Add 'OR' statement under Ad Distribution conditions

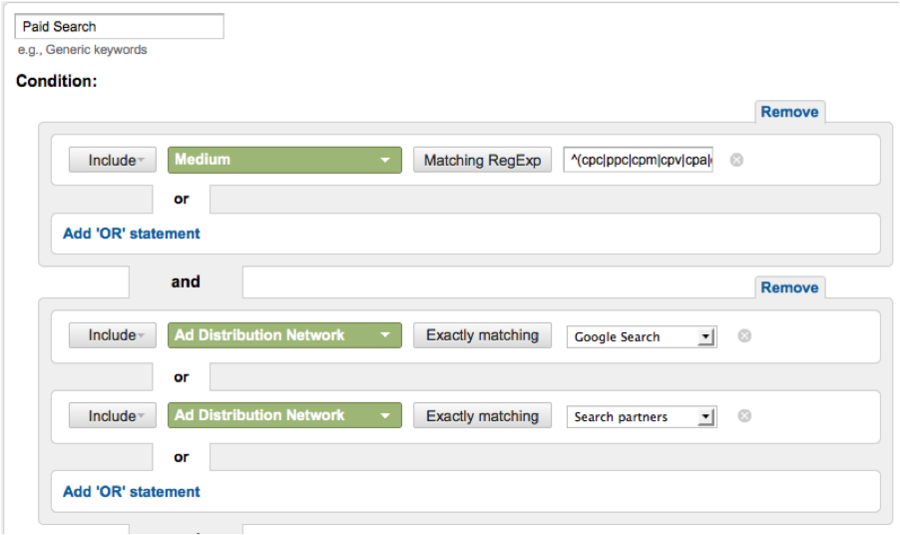(x=131, y=492)
